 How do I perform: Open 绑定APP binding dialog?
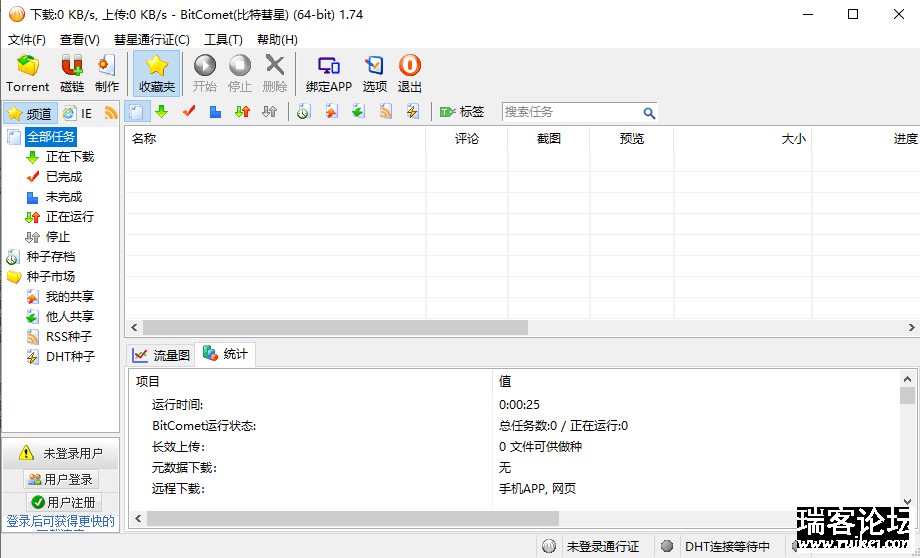point(329,73)
